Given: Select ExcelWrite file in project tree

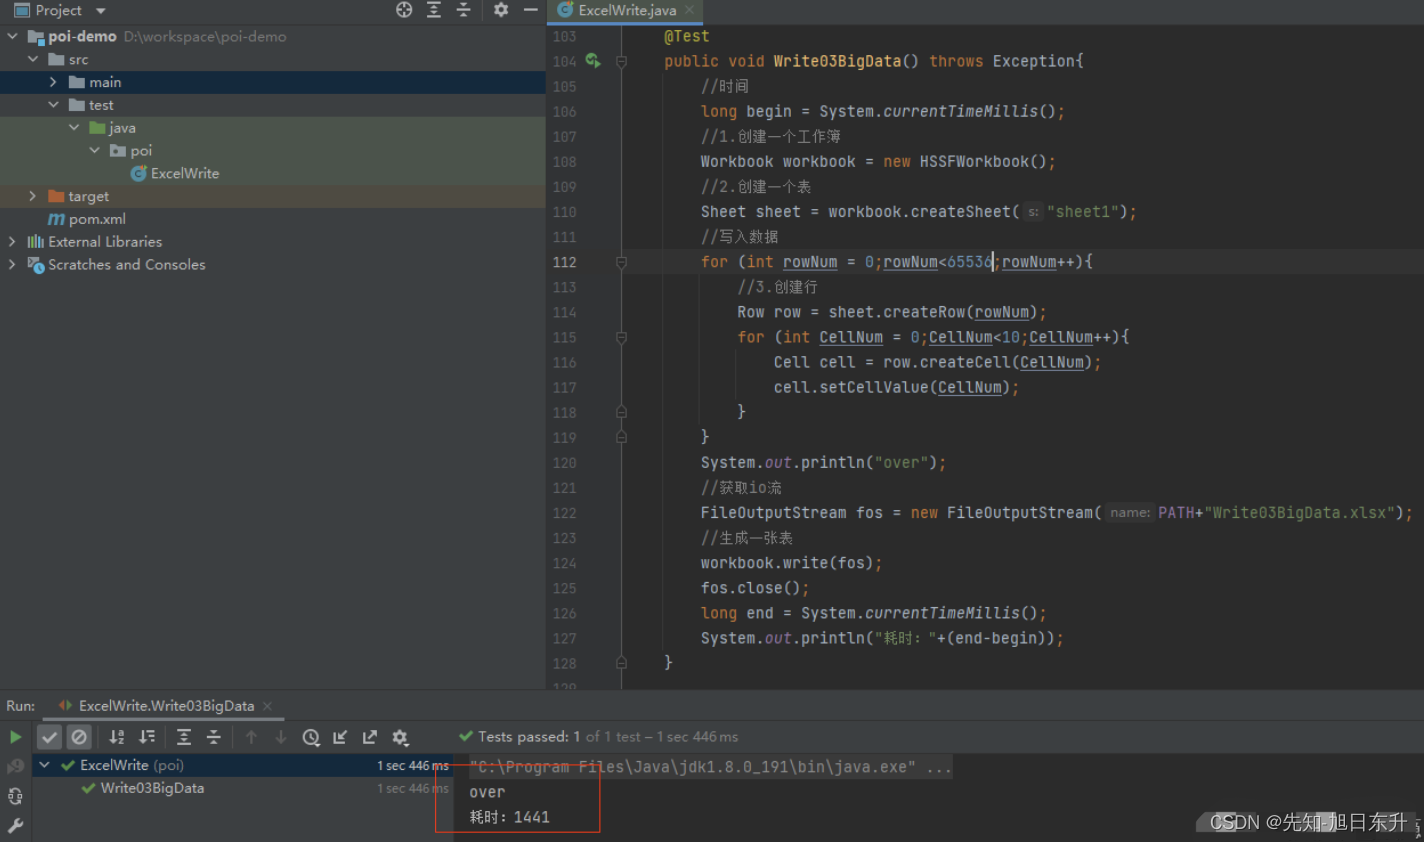Looking at the screenshot, I should 185,173.
